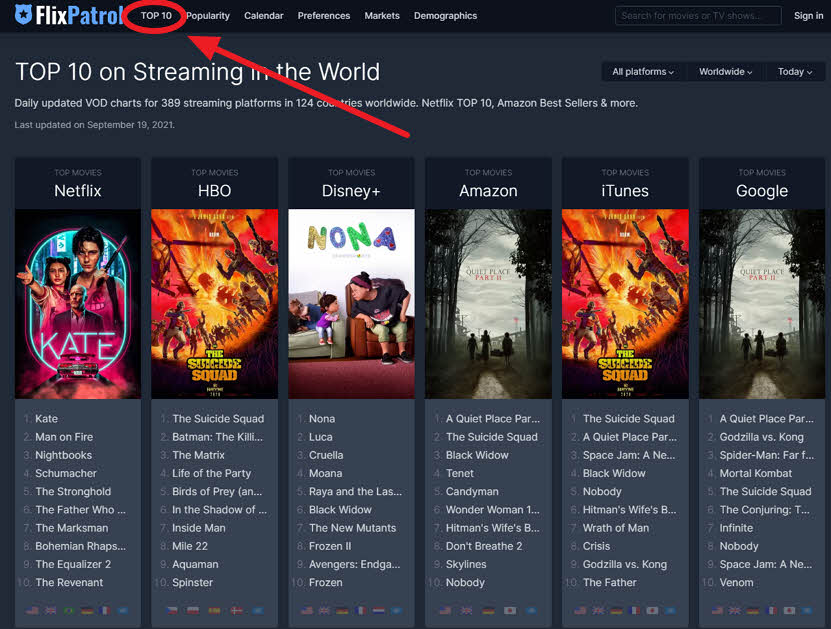Select the Germany flag under the Google list
The width and height of the screenshot is (831, 629).
click(753, 610)
